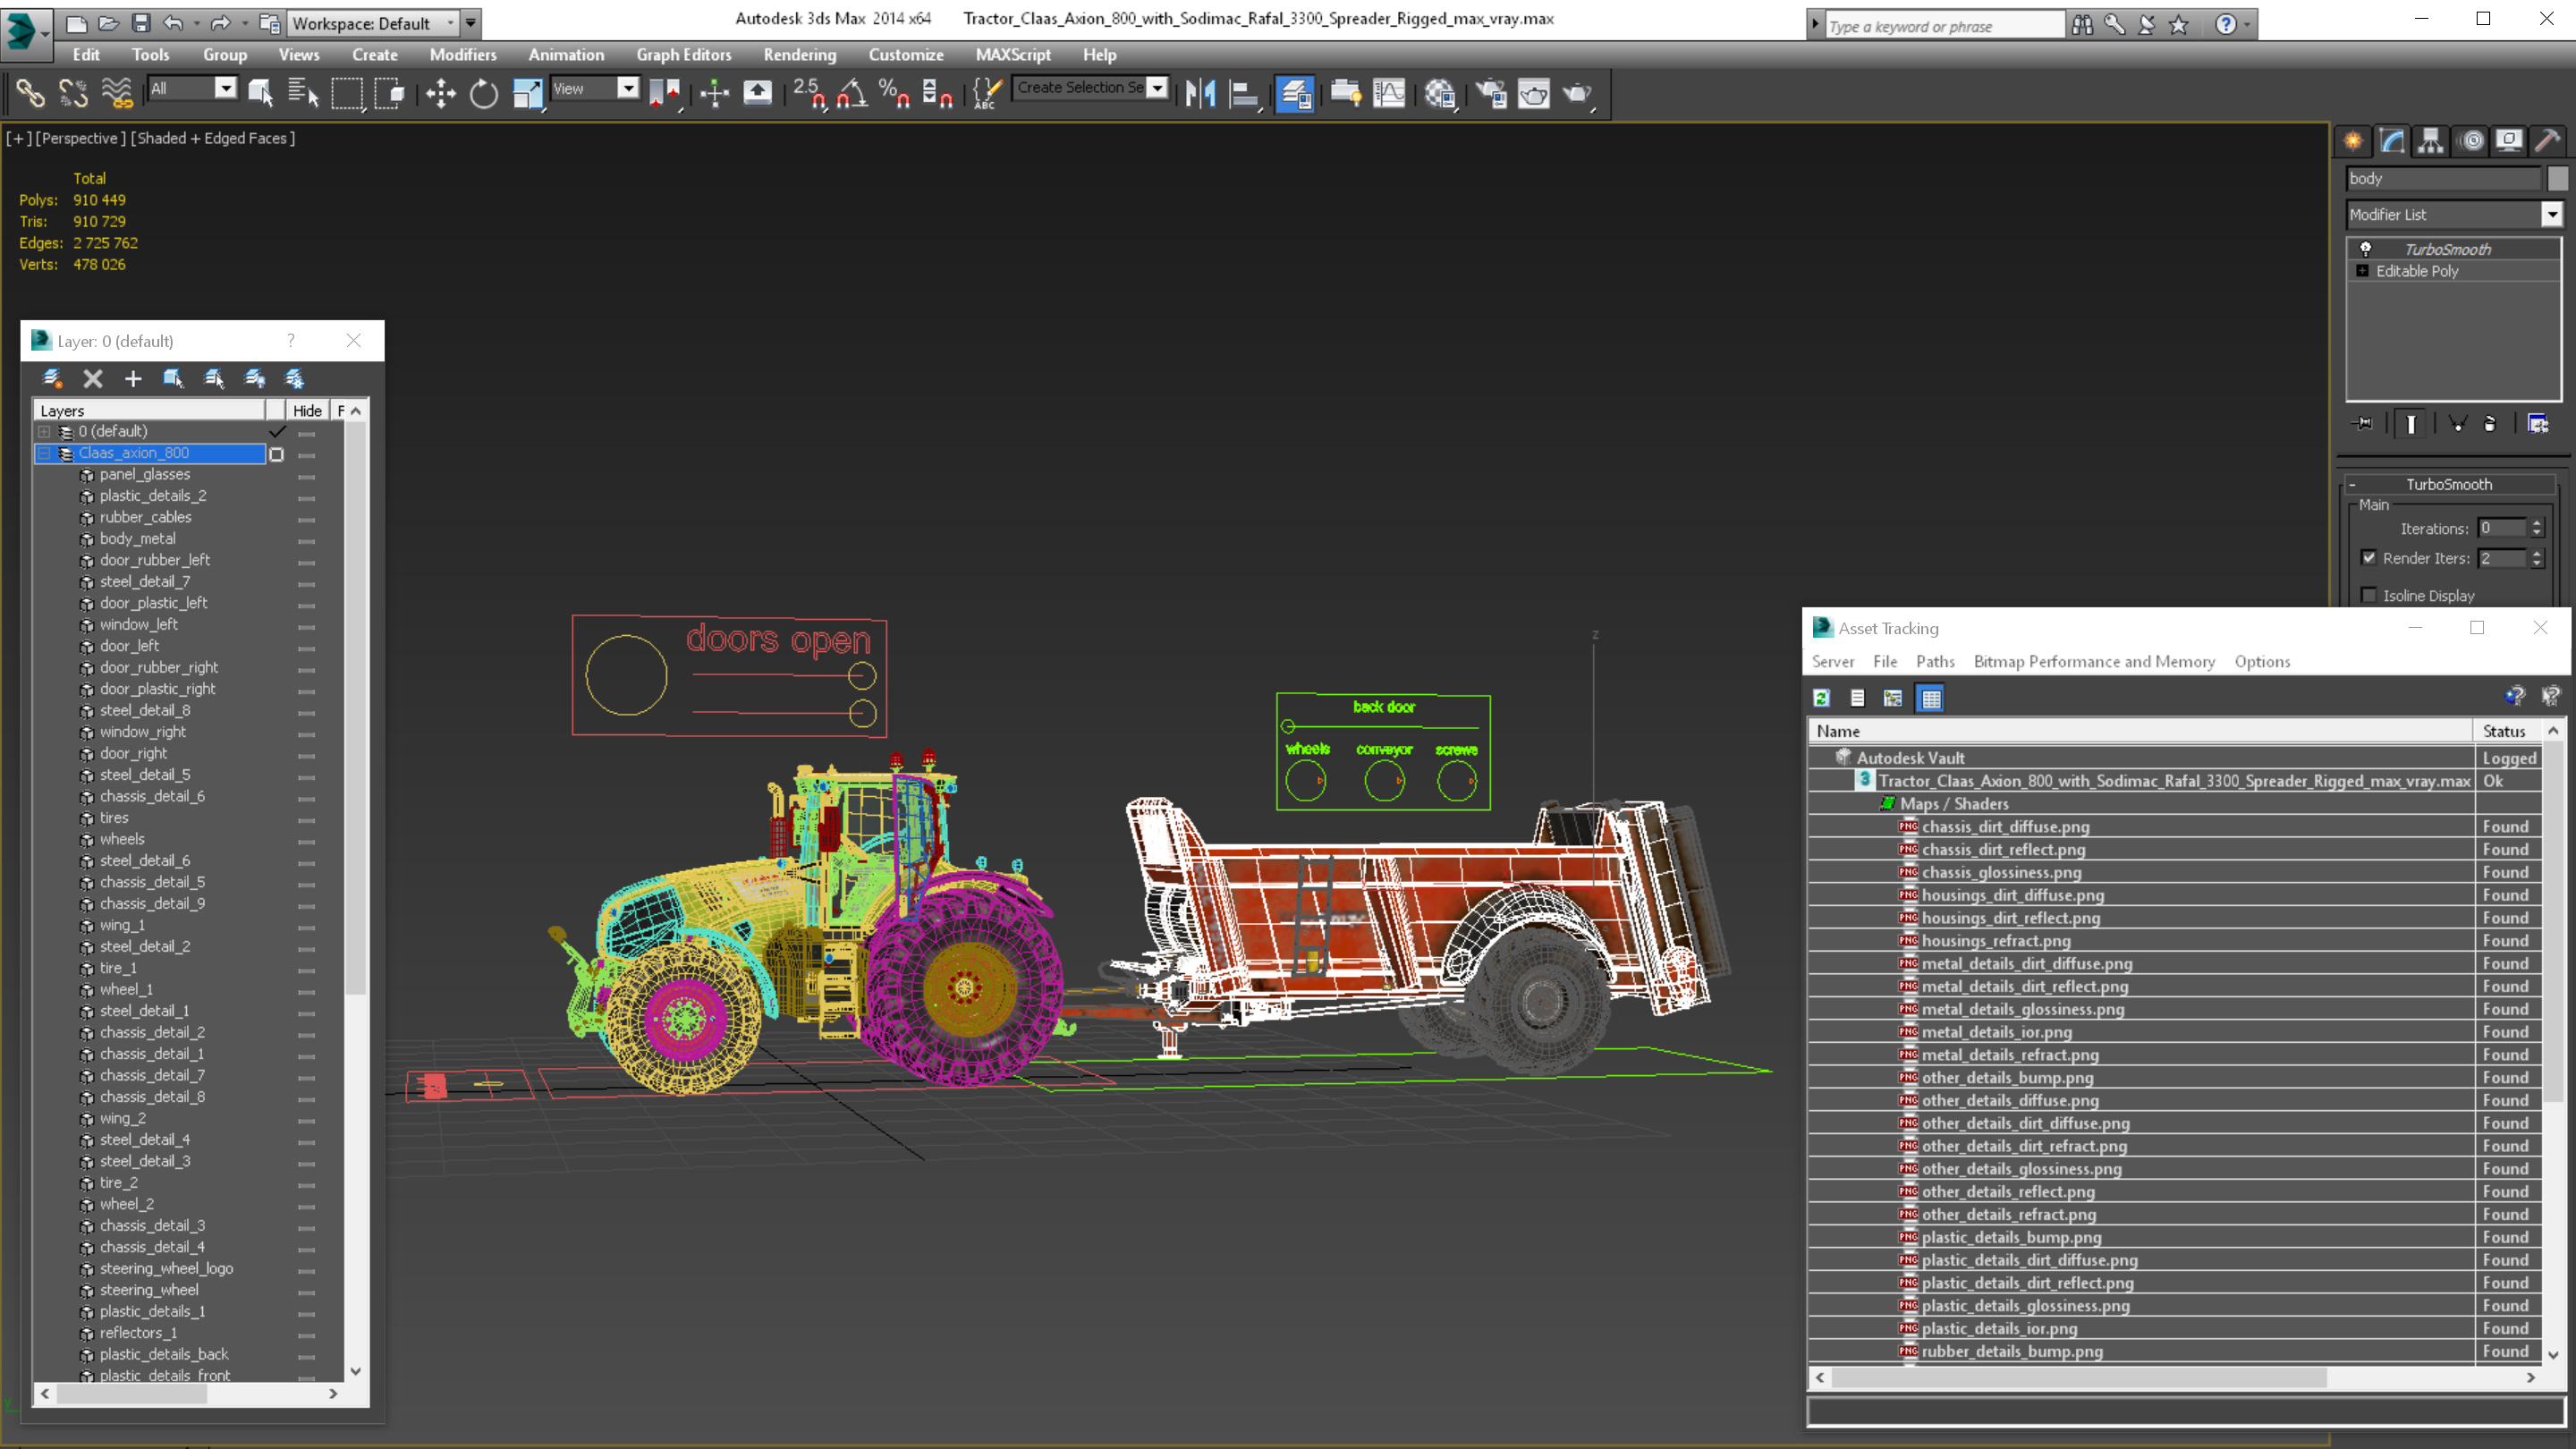Open the Workspace Default dropdown
Screen dimensions: 2576x1449
(450, 22)
